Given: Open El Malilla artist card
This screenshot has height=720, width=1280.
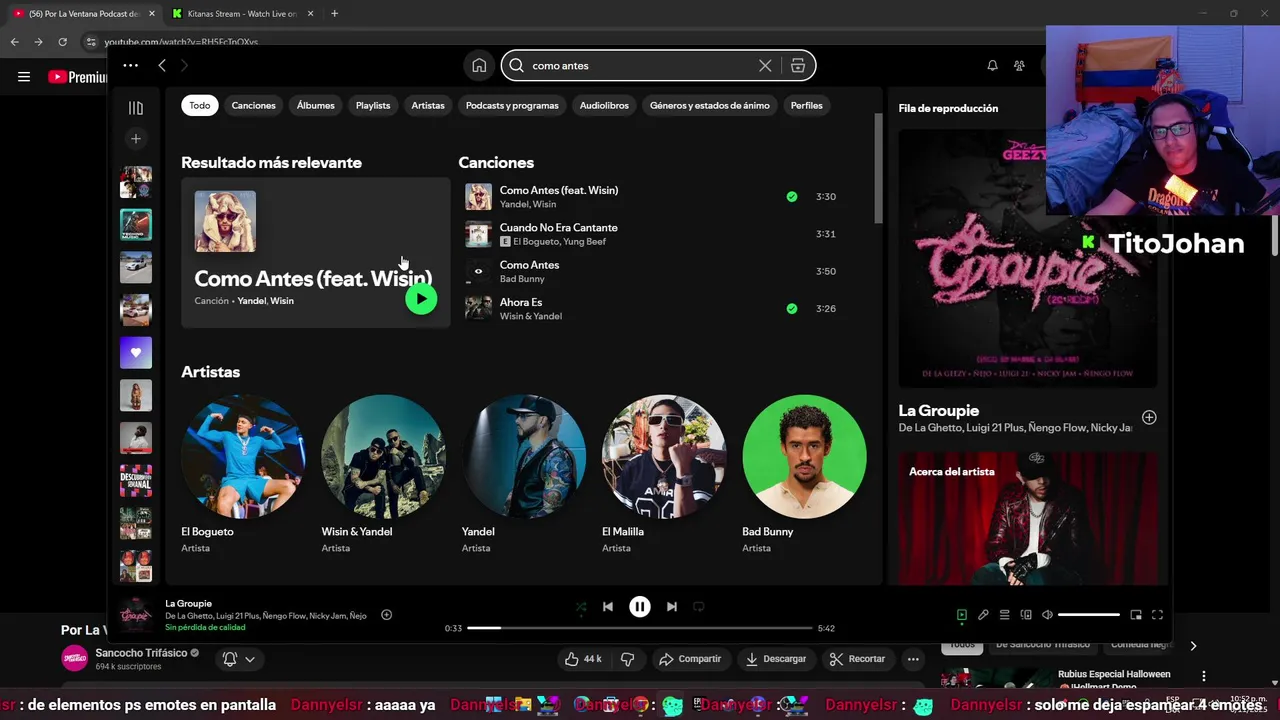Looking at the screenshot, I should click(x=664, y=474).
